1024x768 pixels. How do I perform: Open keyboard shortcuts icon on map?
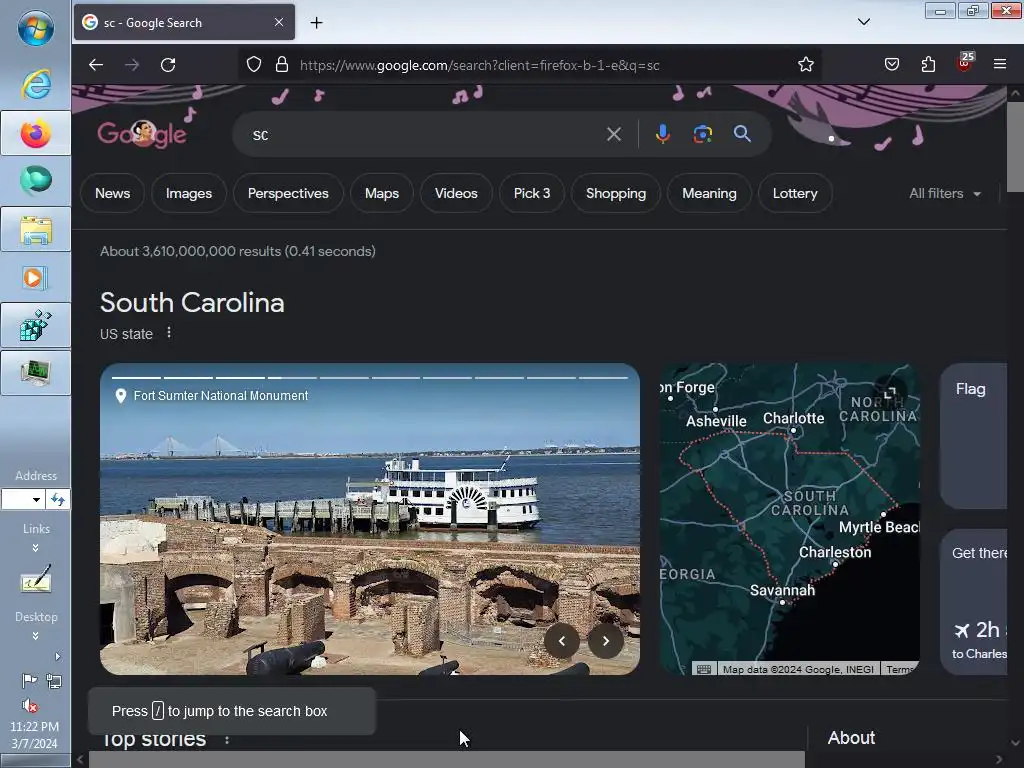704,669
